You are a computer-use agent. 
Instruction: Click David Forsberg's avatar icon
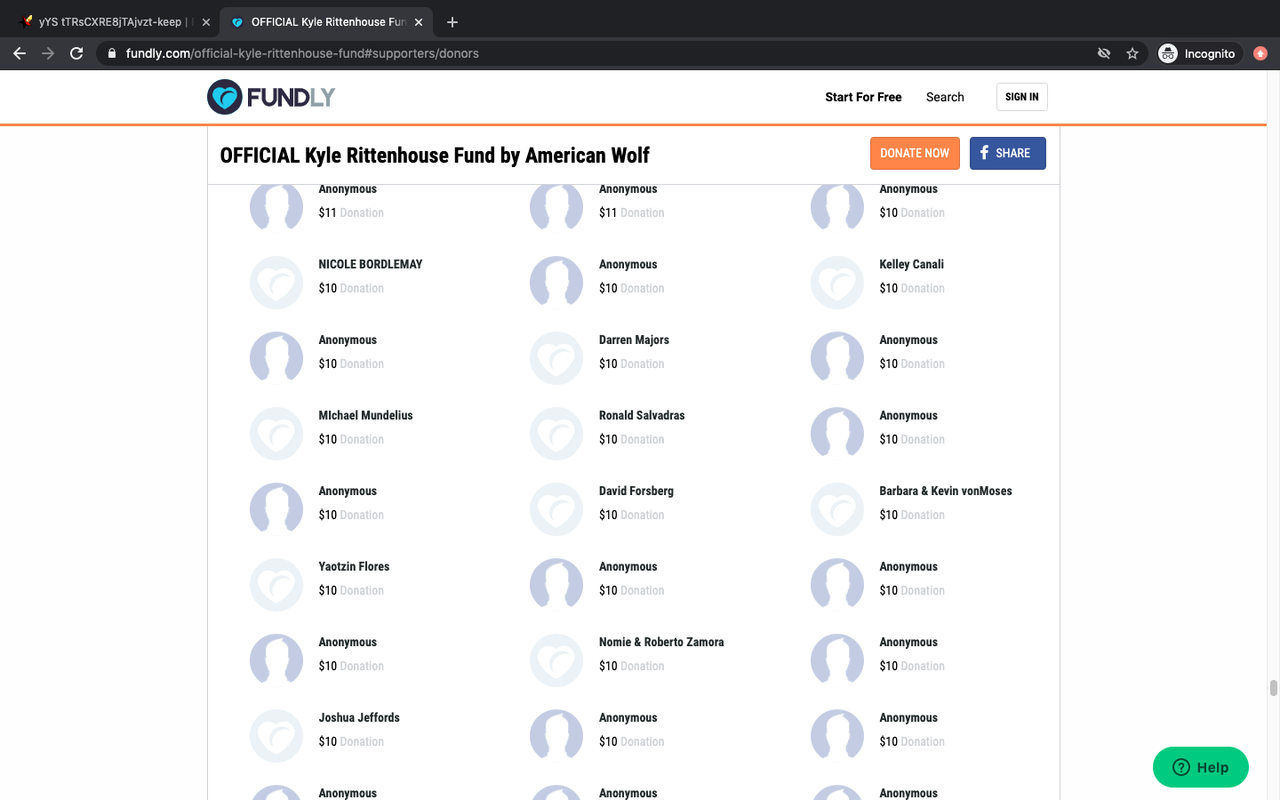click(556, 509)
